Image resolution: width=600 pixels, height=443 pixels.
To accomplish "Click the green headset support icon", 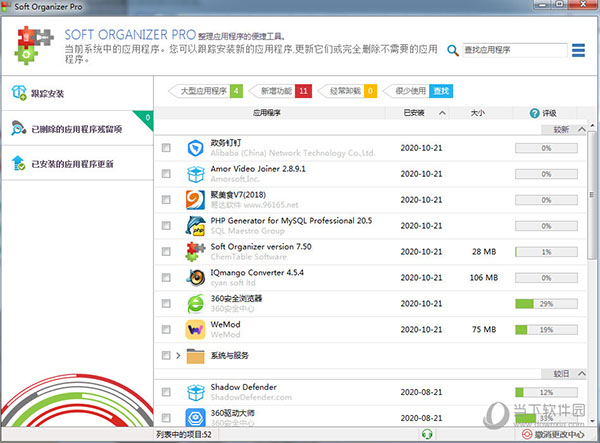I will pyautogui.click(x=427, y=434).
